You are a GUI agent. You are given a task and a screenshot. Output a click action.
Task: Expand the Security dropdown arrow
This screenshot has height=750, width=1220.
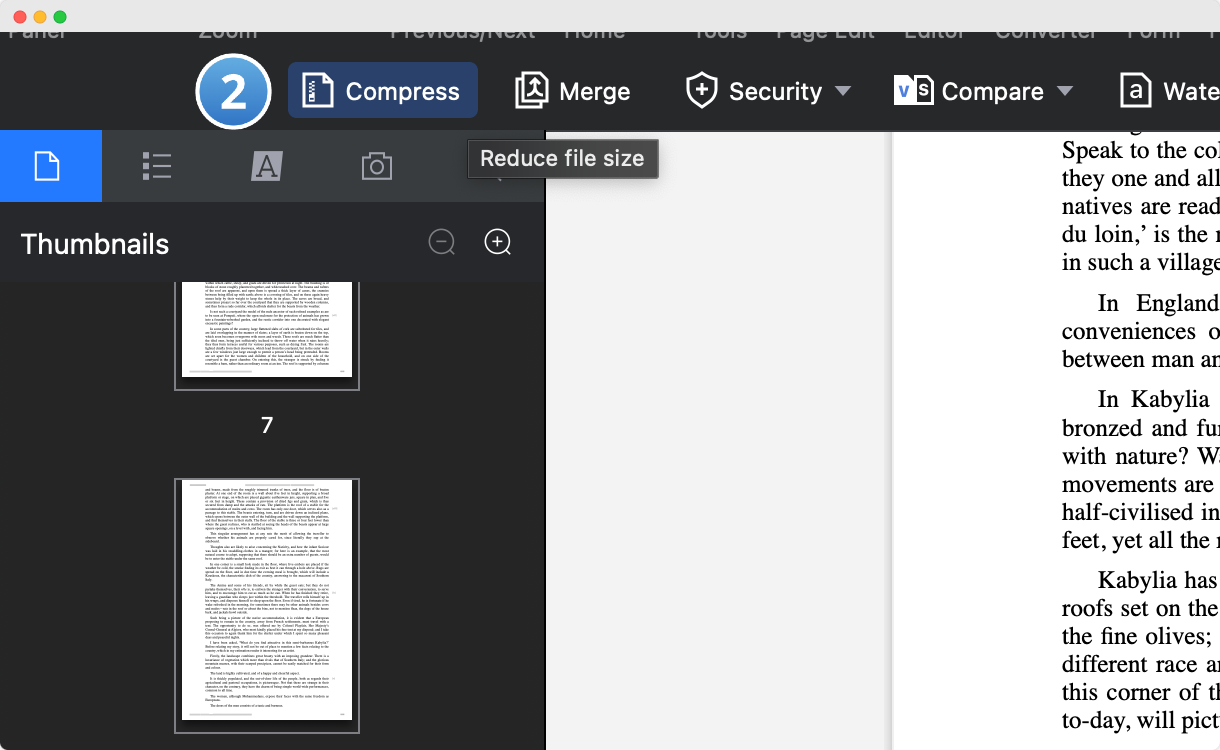click(843, 91)
